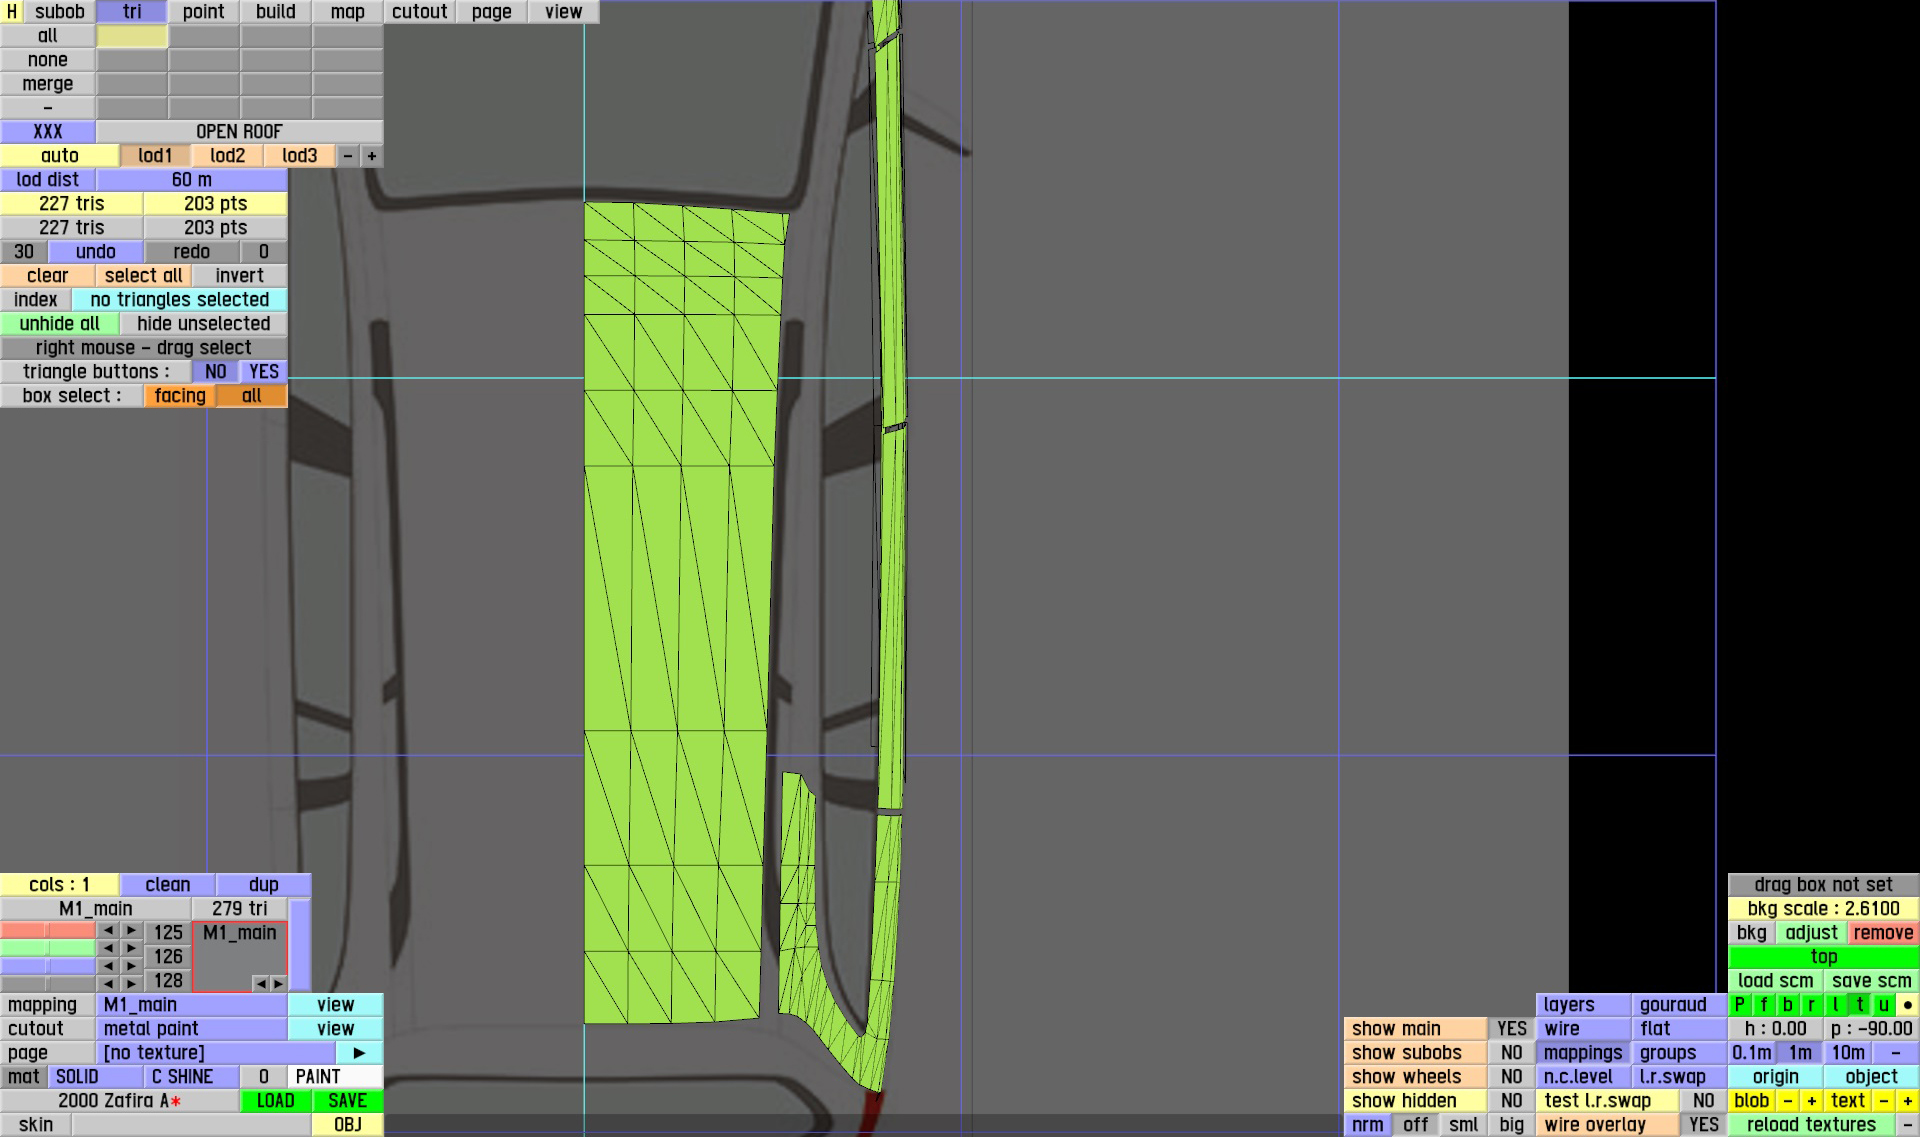The height and width of the screenshot is (1137, 1920).
Task: Click the plus button beside blob
Action: (1811, 1101)
